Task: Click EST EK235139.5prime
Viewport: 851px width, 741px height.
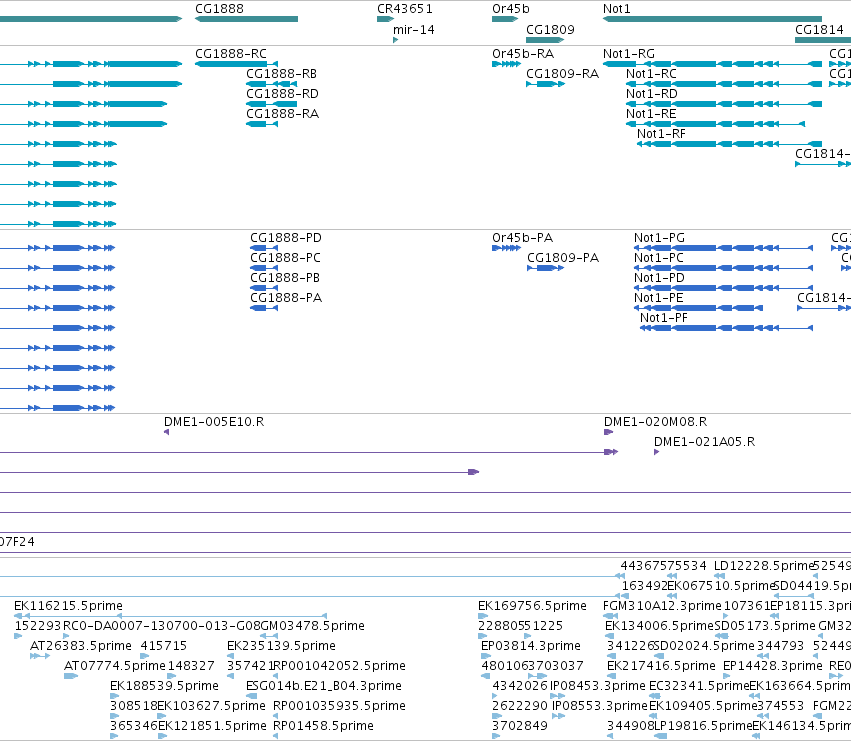Action: pos(281,646)
